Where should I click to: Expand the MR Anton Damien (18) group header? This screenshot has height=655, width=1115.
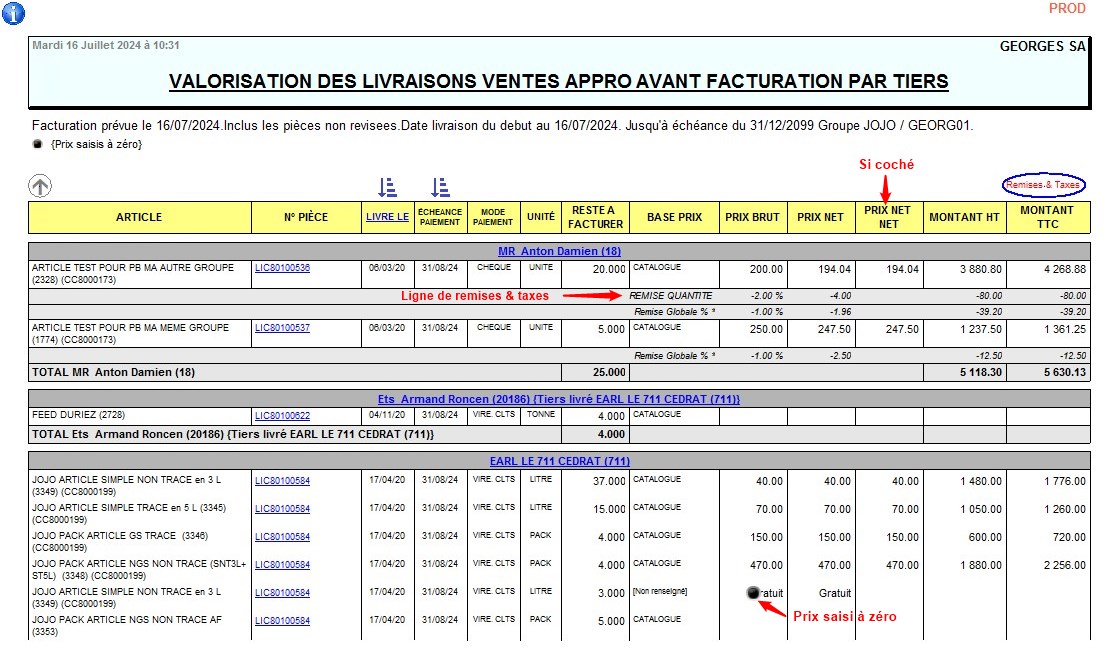click(559, 251)
